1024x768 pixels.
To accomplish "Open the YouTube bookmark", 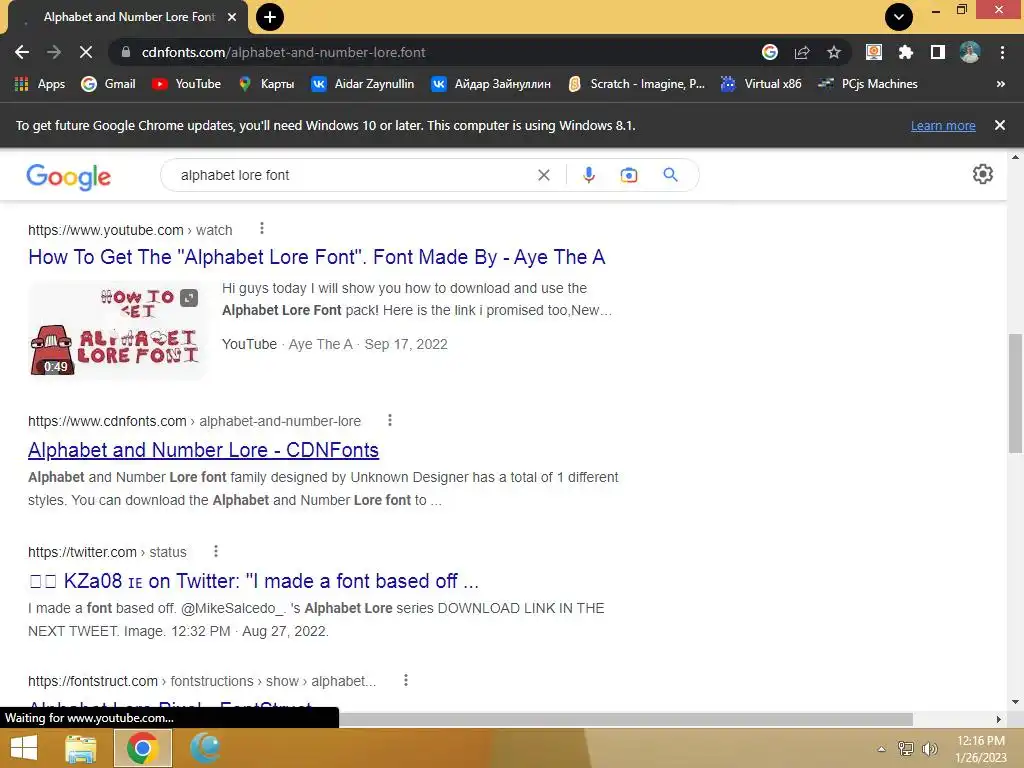I will 187,84.
